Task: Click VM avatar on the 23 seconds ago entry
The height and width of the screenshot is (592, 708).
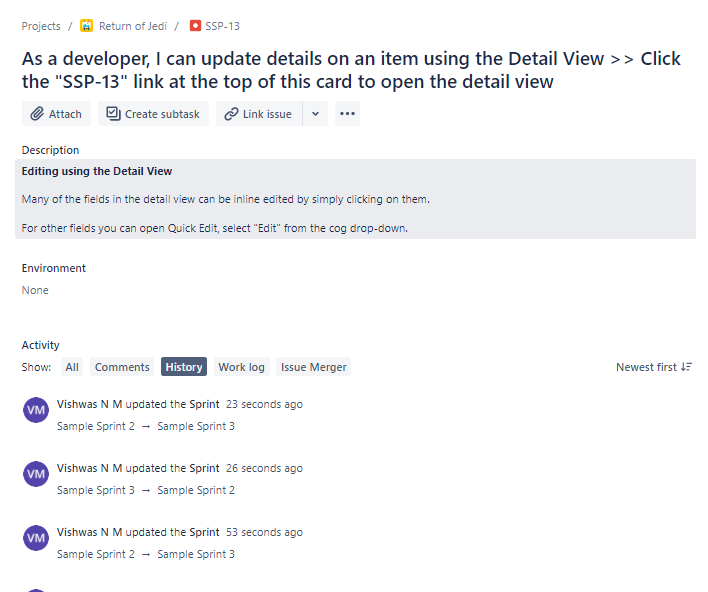Action: [36, 410]
